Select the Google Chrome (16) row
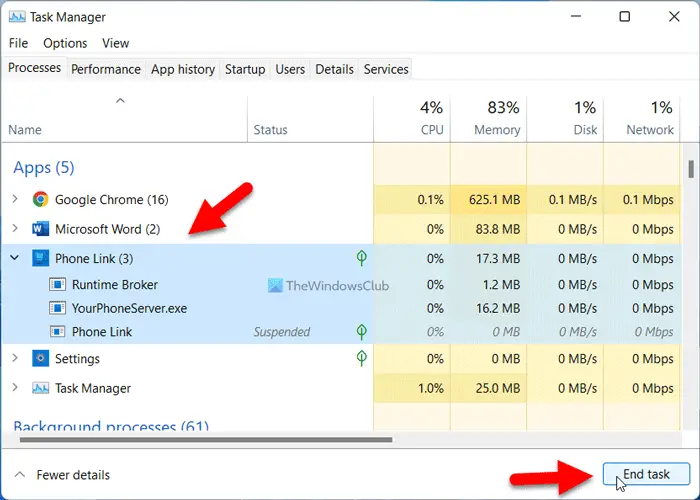Image resolution: width=700 pixels, height=500 pixels. point(342,199)
